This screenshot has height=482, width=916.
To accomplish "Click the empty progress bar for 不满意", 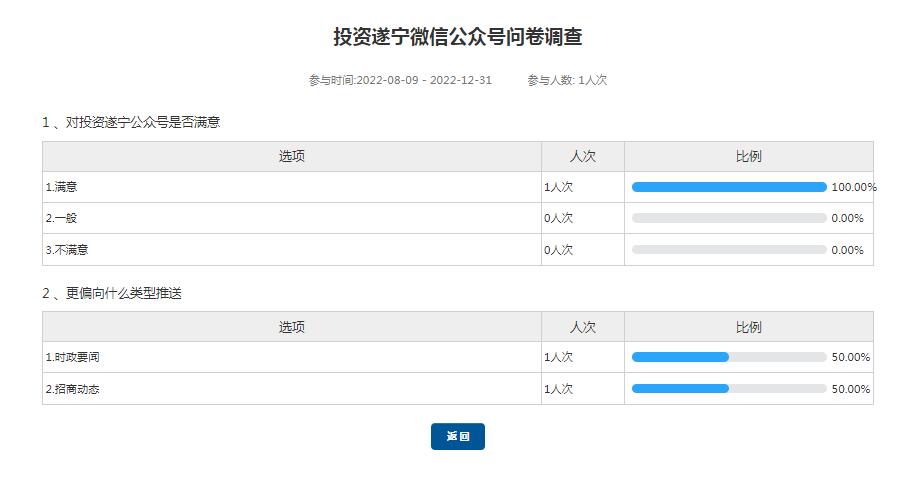I will tap(729, 250).
